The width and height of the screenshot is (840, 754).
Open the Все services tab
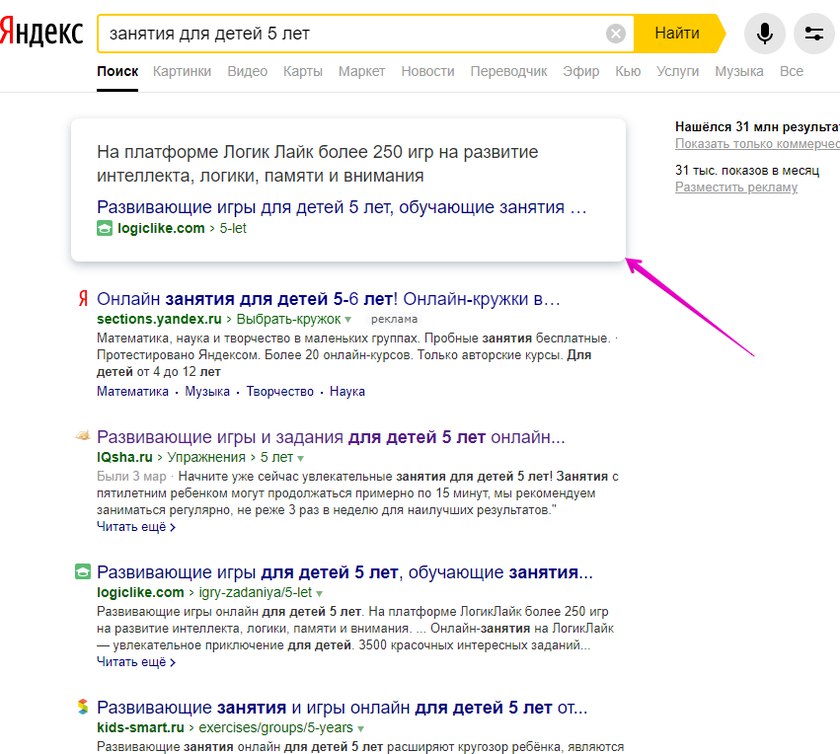791,71
